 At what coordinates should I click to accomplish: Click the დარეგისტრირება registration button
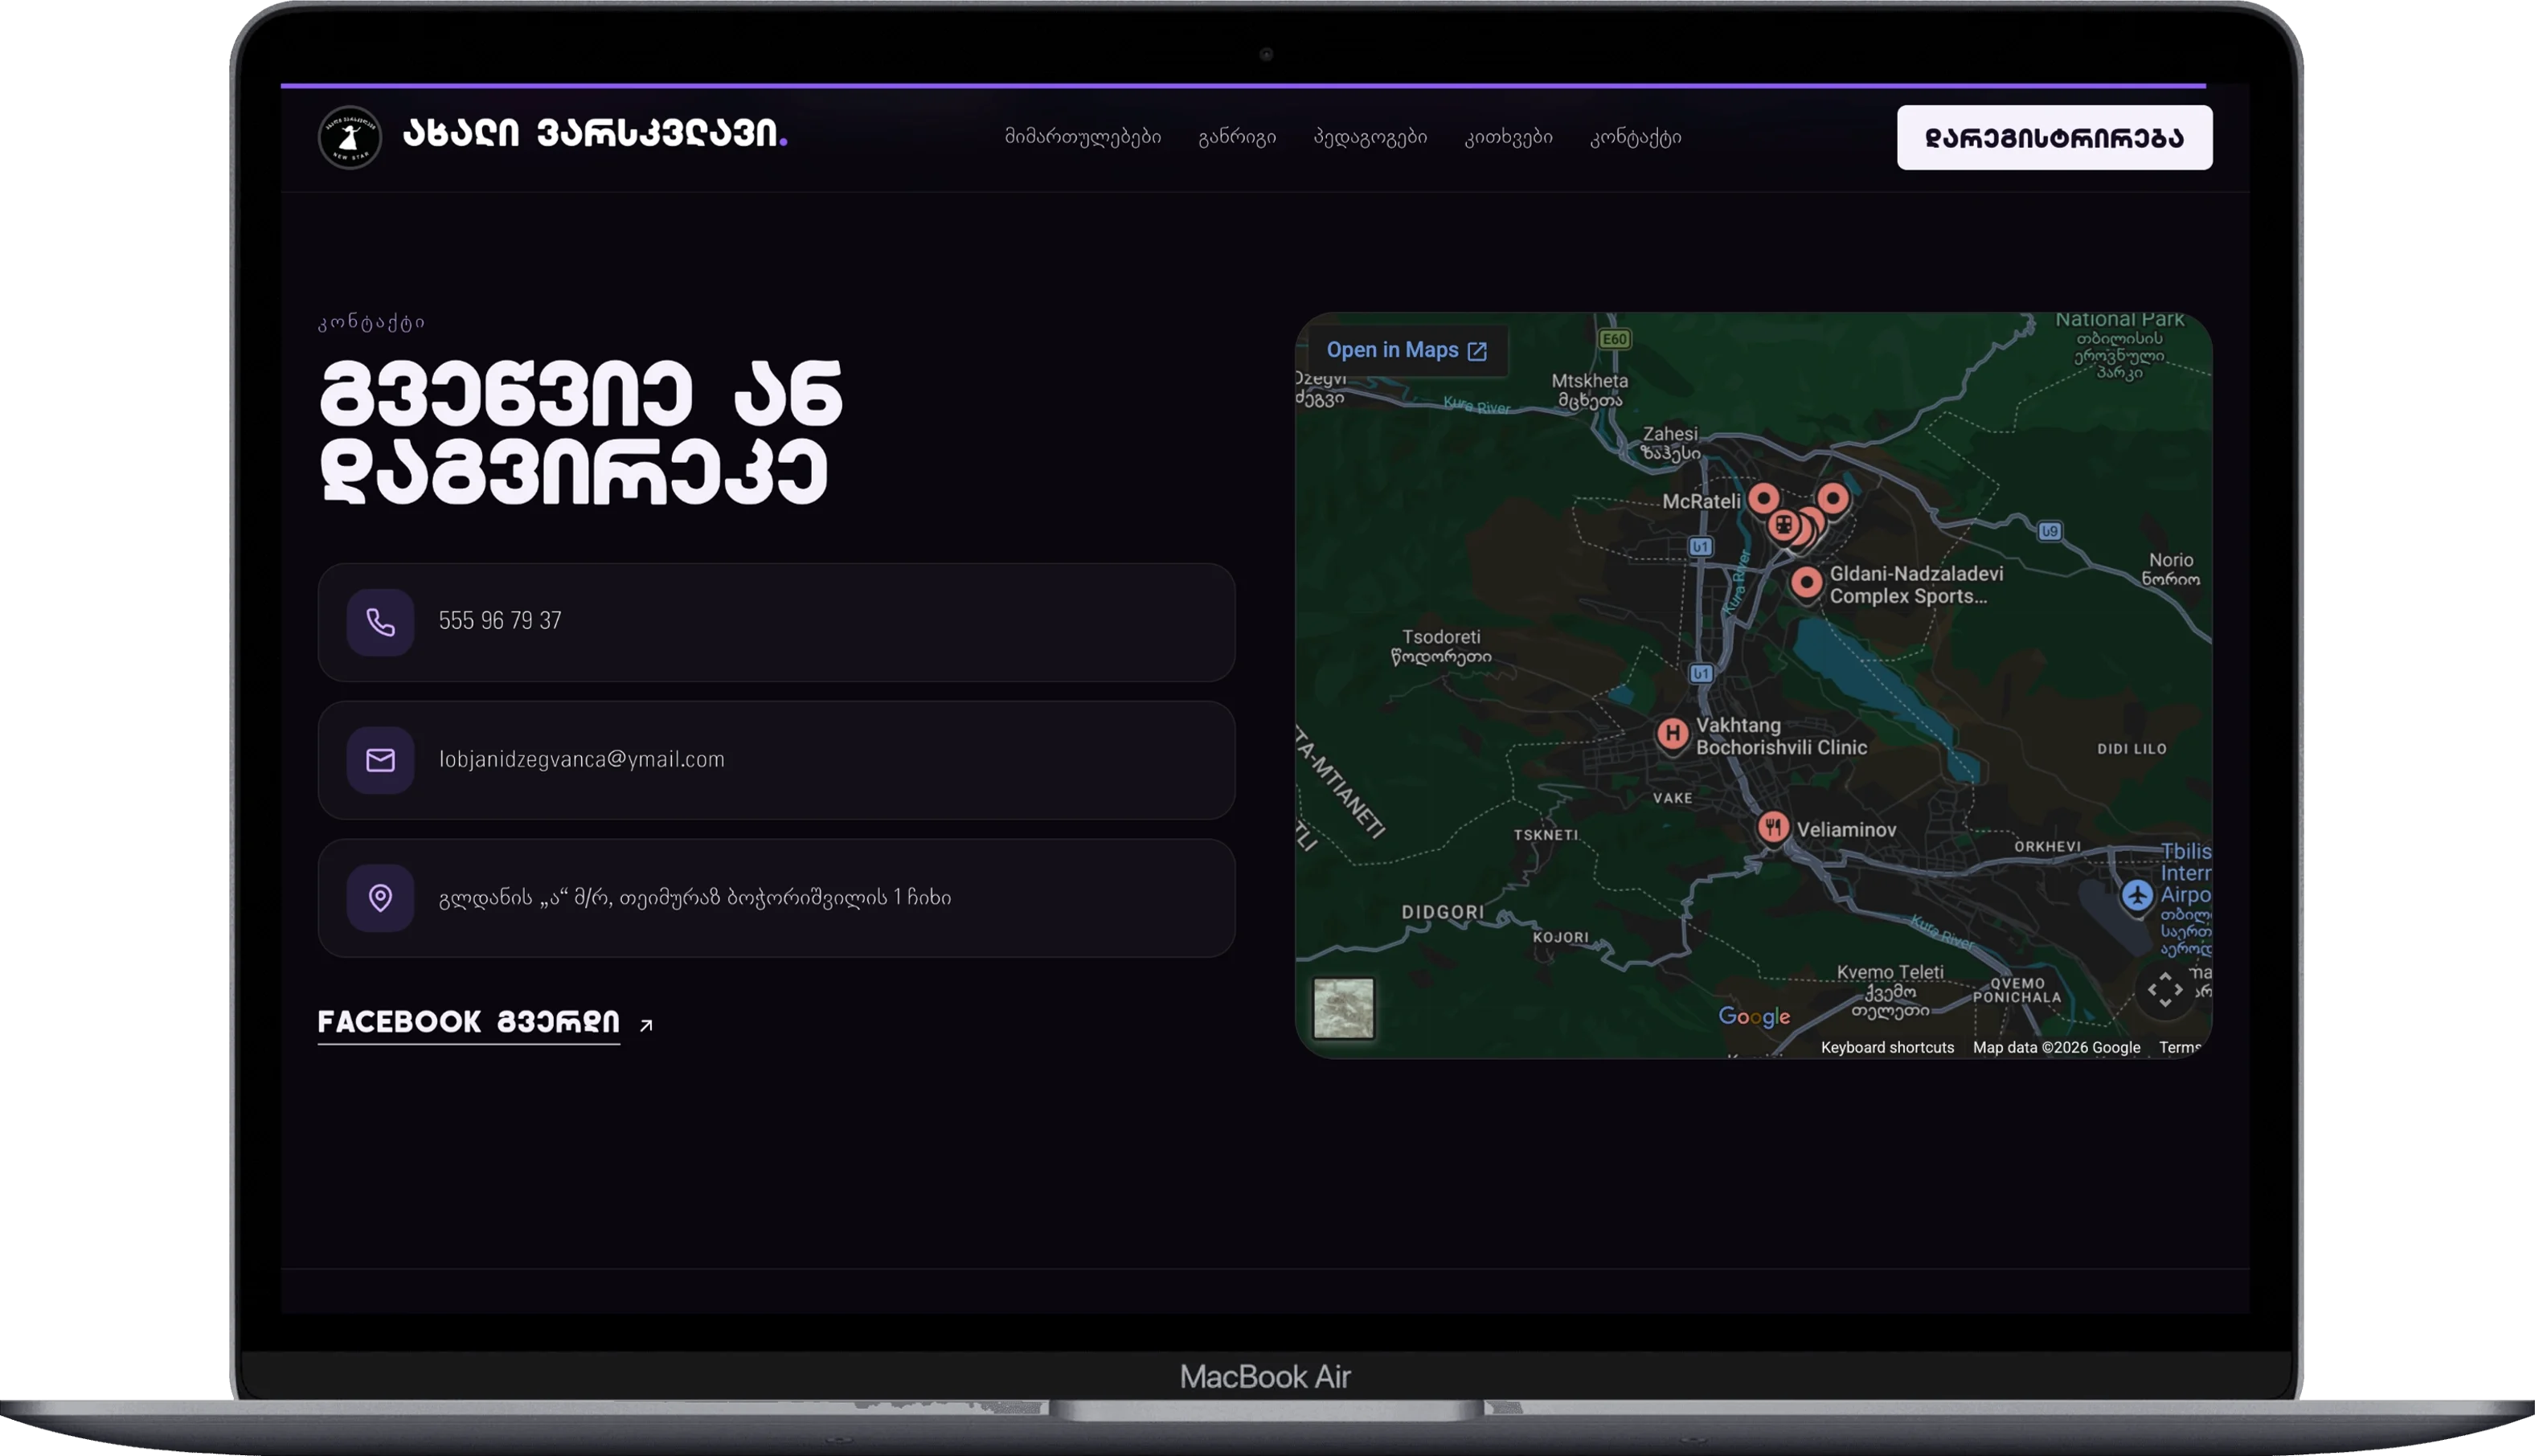[x=2054, y=138]
